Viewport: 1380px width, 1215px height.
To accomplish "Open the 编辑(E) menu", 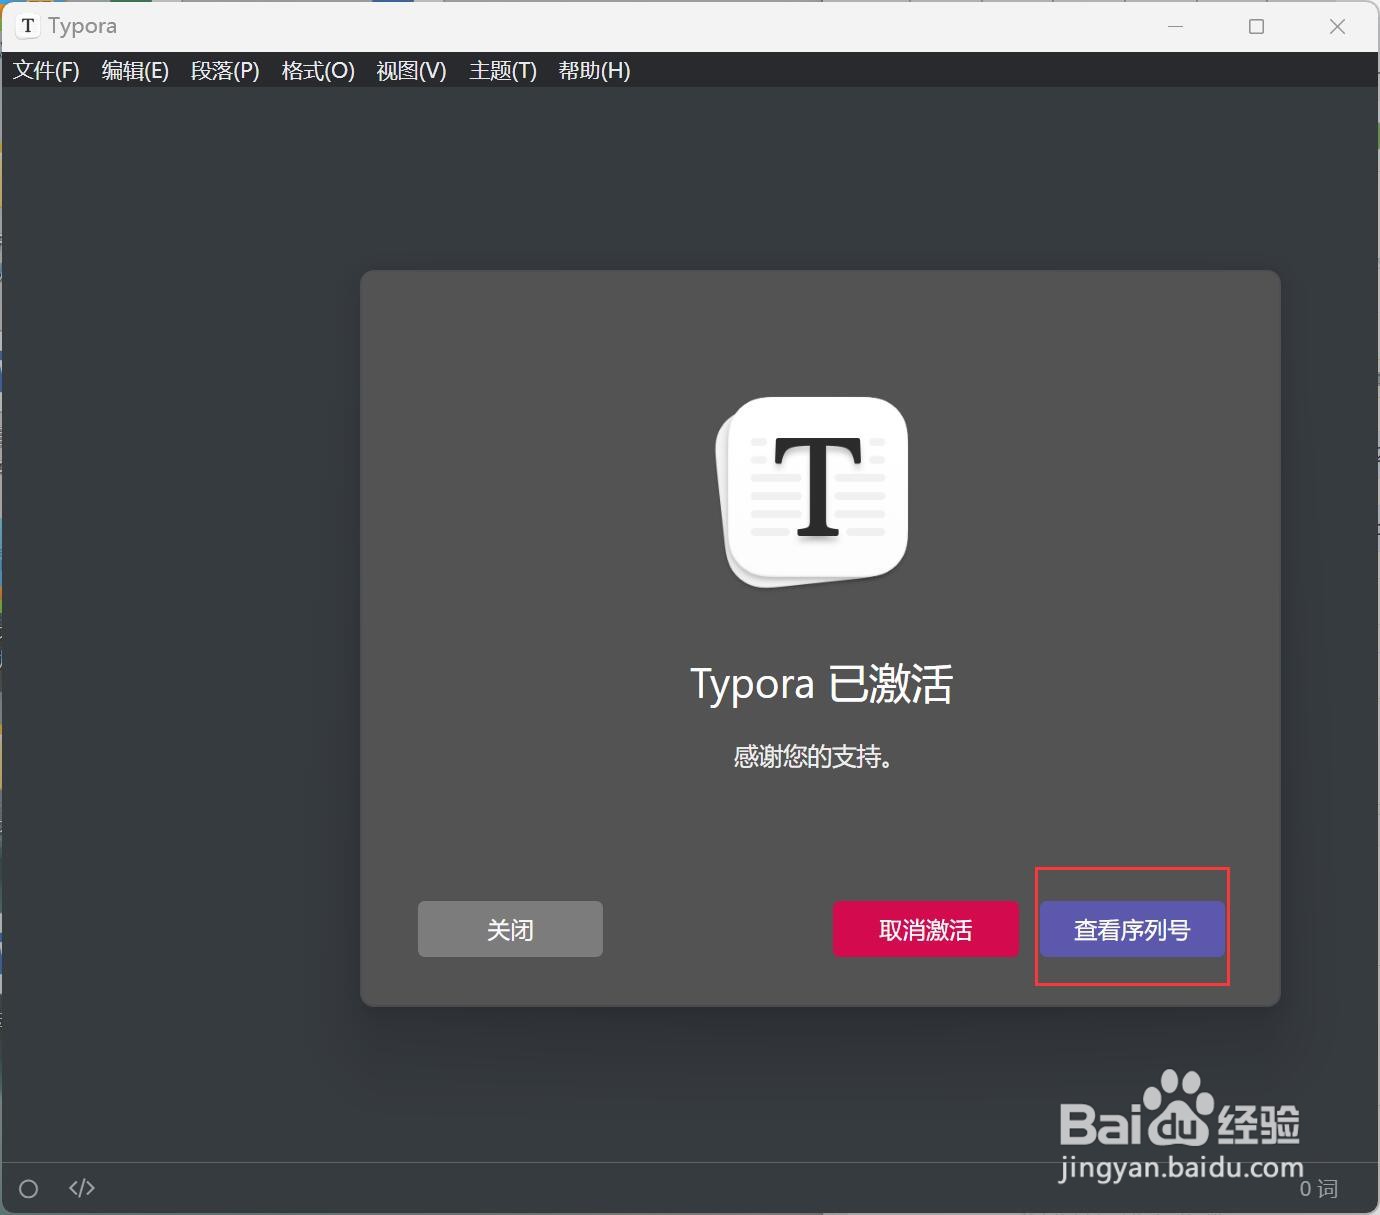I will [x=135, y=71].
